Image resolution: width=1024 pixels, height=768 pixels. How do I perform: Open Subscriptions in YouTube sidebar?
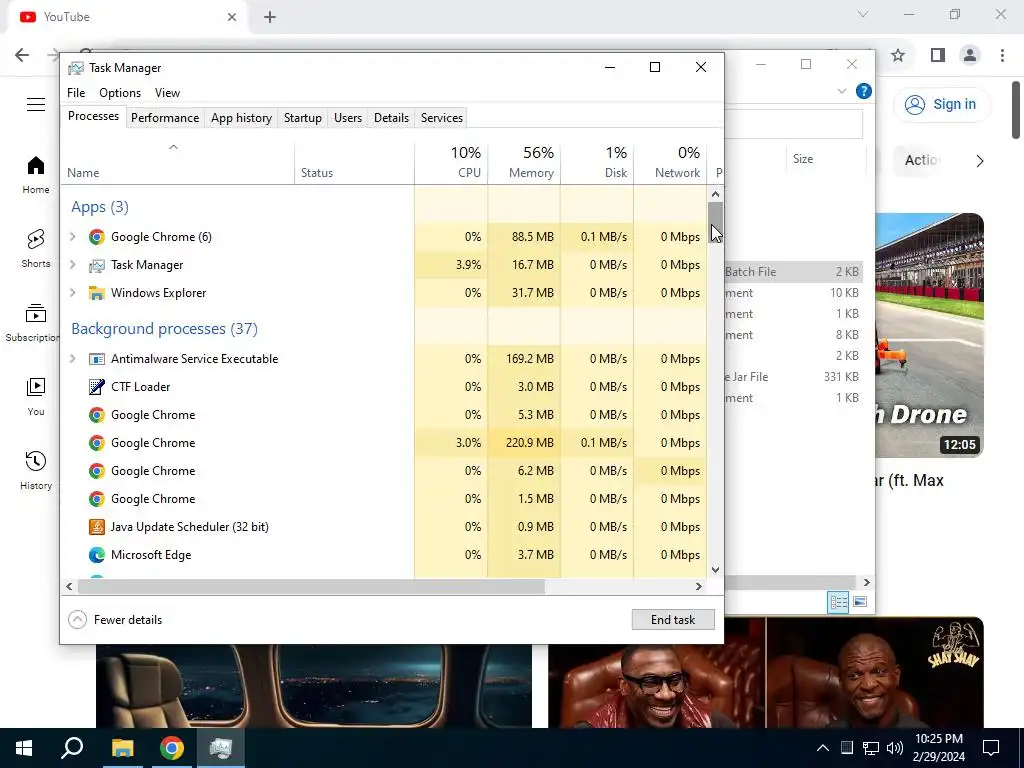click(33, 323)
